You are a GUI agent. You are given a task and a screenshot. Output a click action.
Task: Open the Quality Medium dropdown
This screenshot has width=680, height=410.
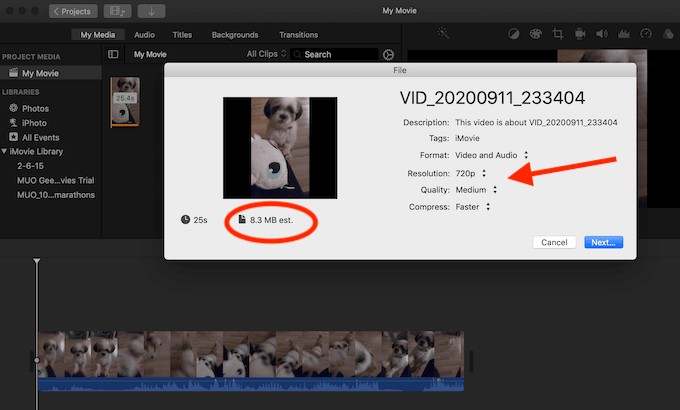(476, 190)
